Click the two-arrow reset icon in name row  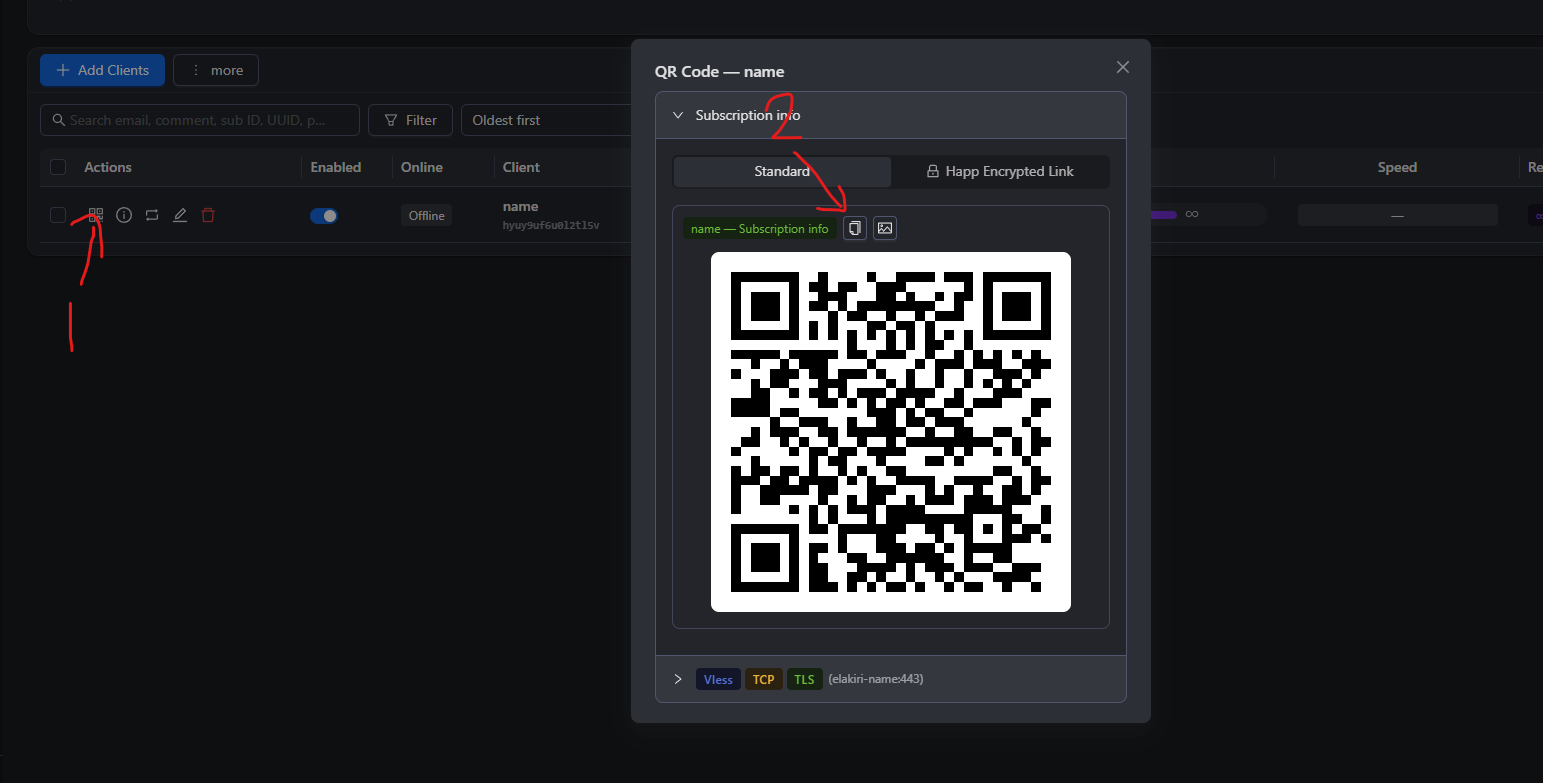[152, 215]
